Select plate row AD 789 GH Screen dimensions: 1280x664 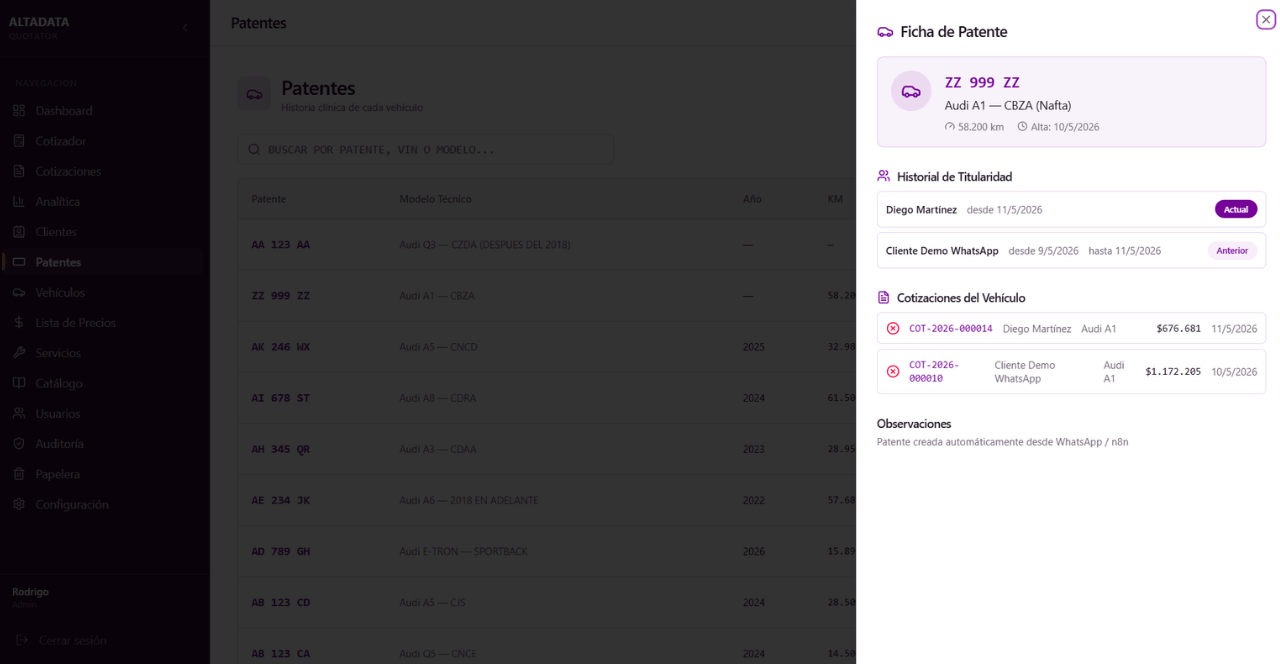click(x=546, y=551)
